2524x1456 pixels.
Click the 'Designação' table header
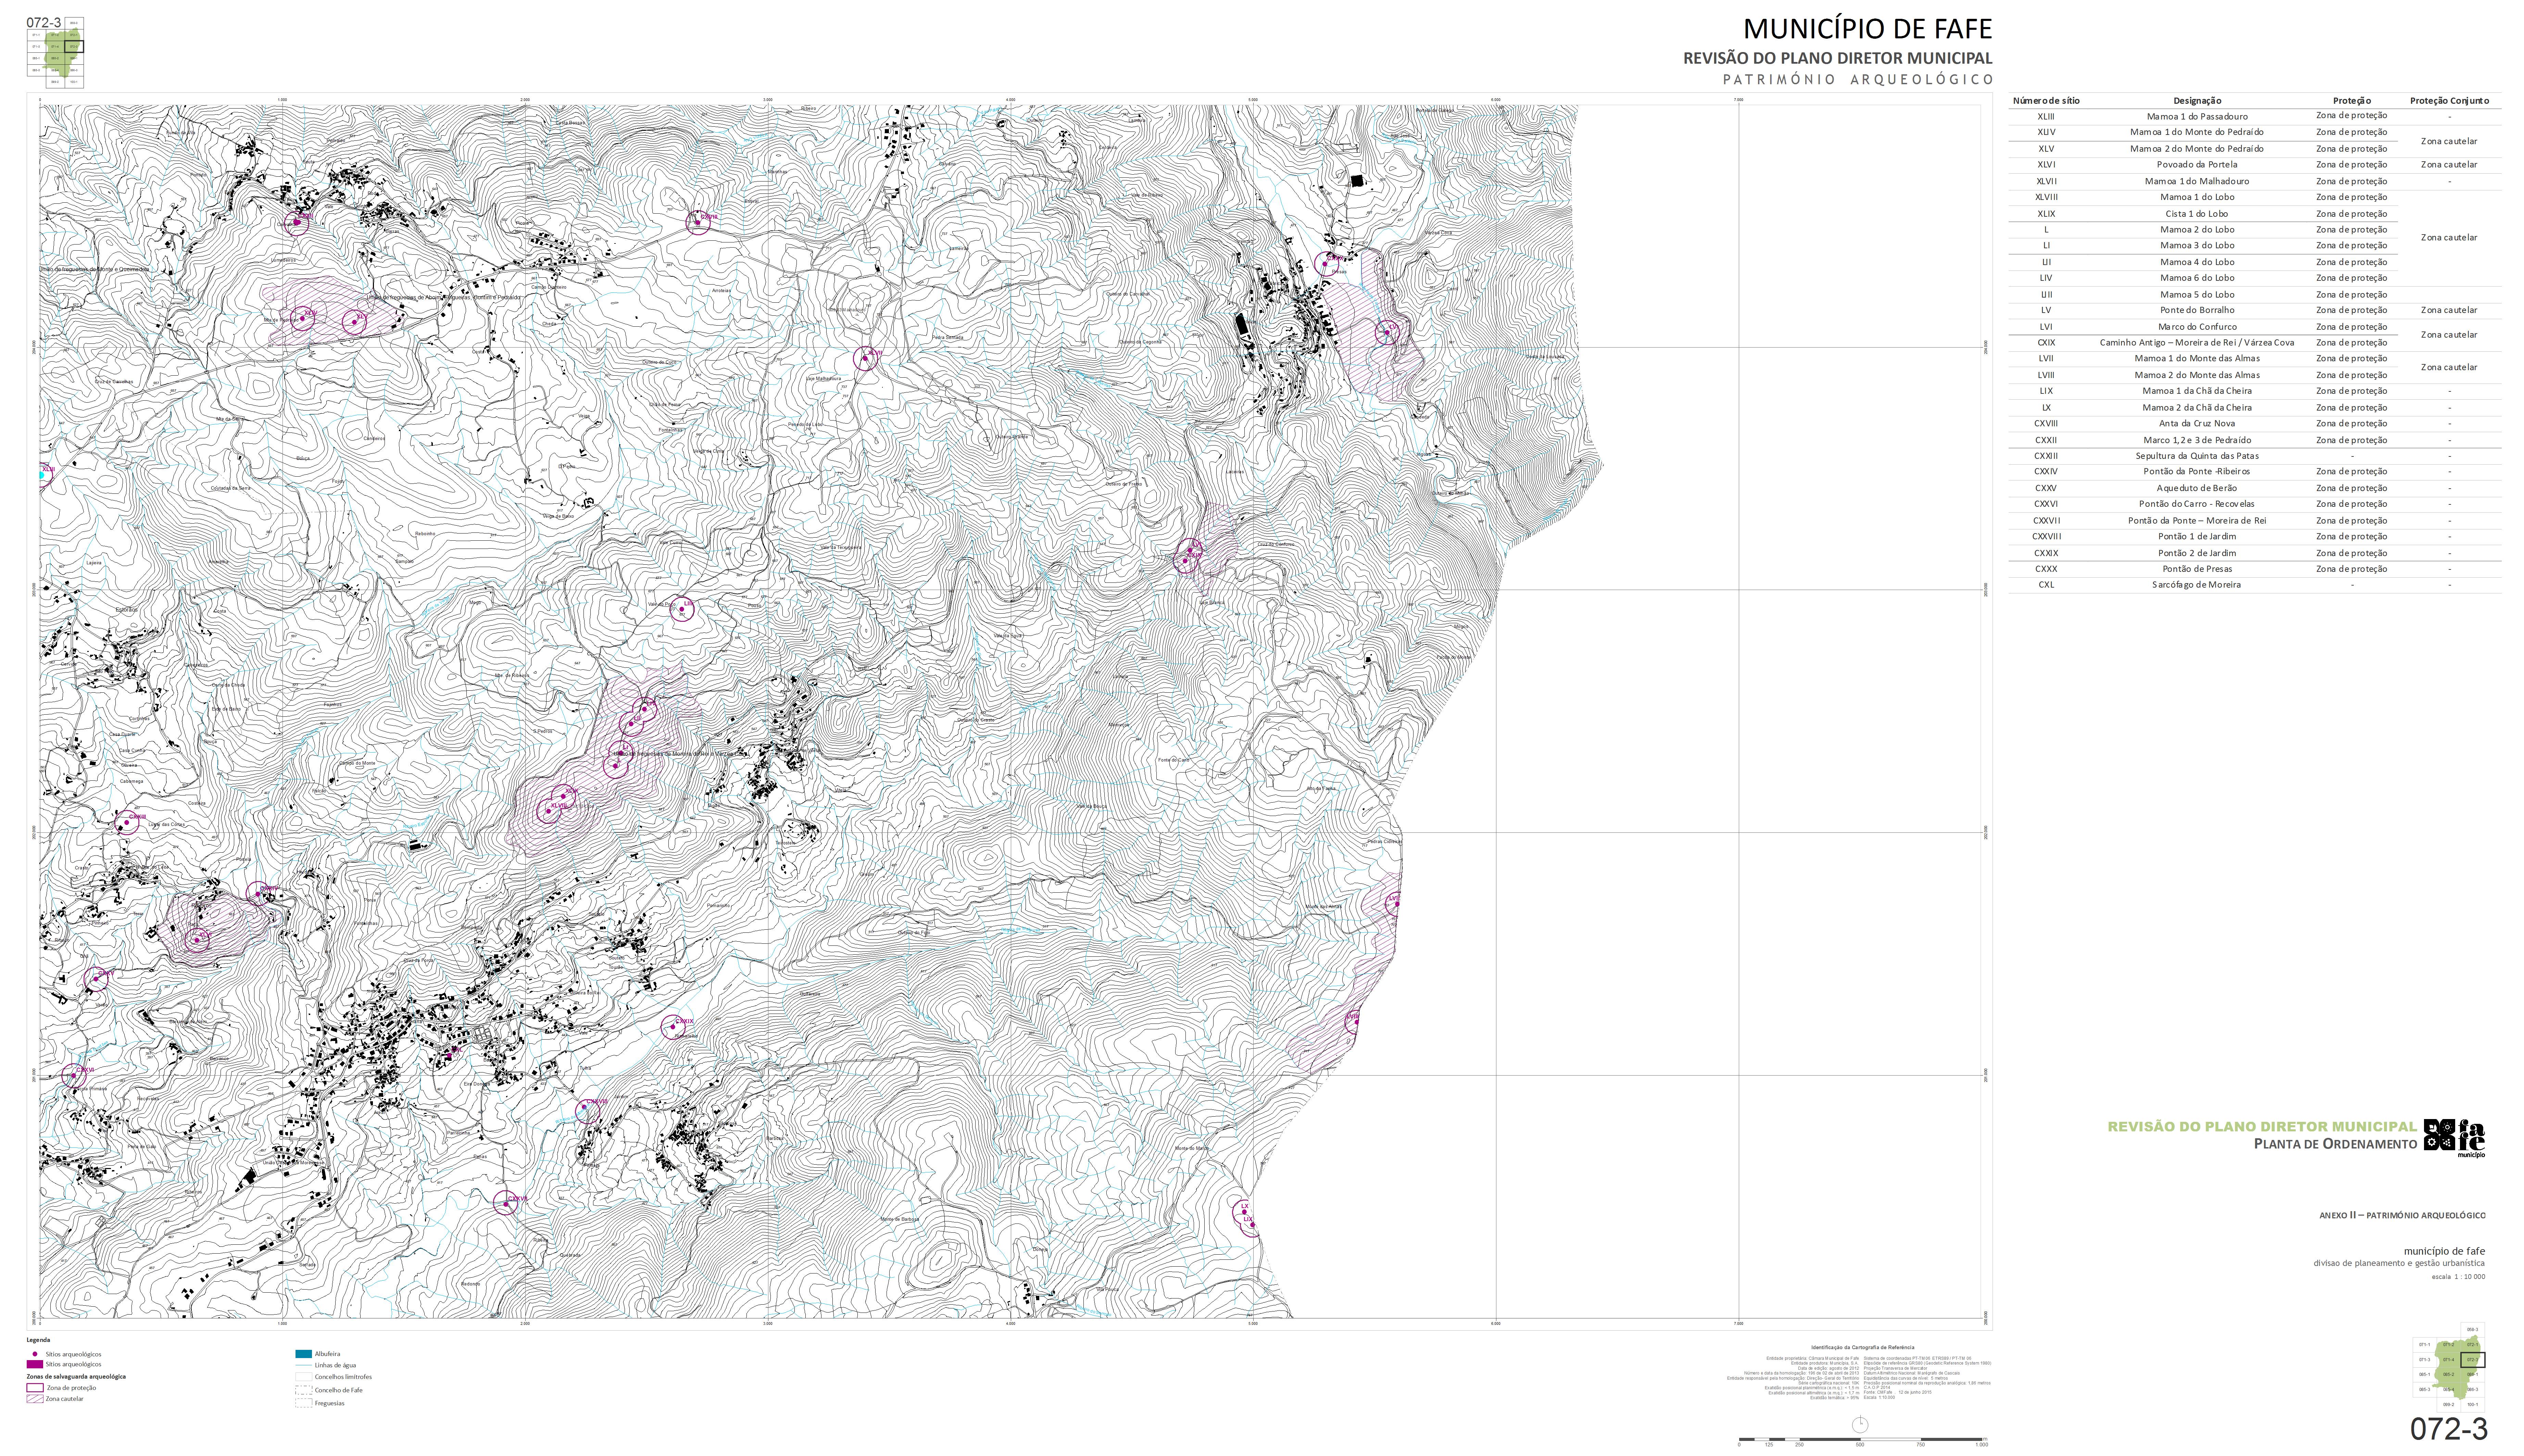pos(2197,101)
